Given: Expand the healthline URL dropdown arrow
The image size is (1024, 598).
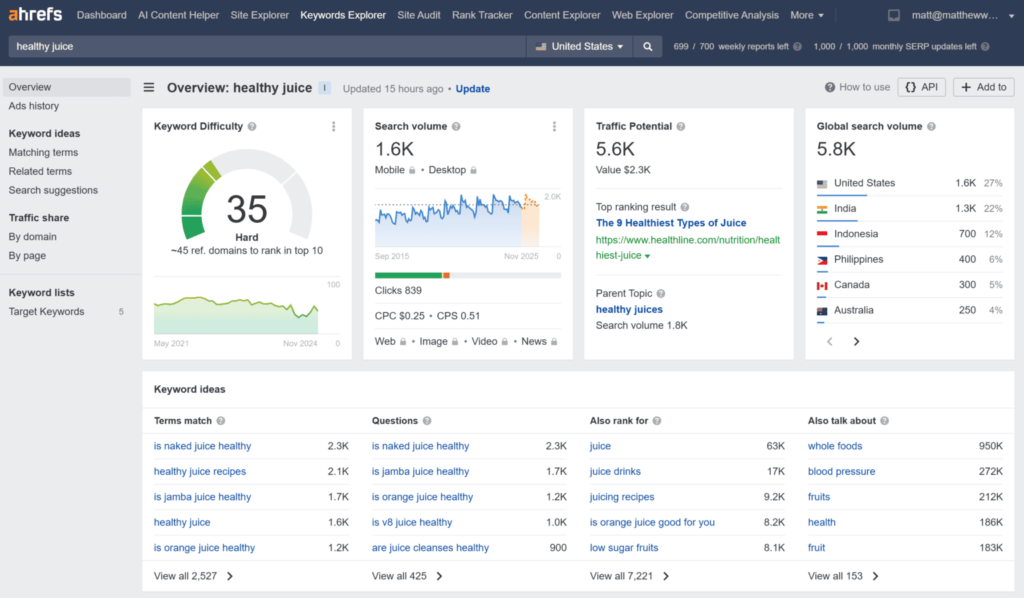Looking at the screenshot, I should 647,257.
